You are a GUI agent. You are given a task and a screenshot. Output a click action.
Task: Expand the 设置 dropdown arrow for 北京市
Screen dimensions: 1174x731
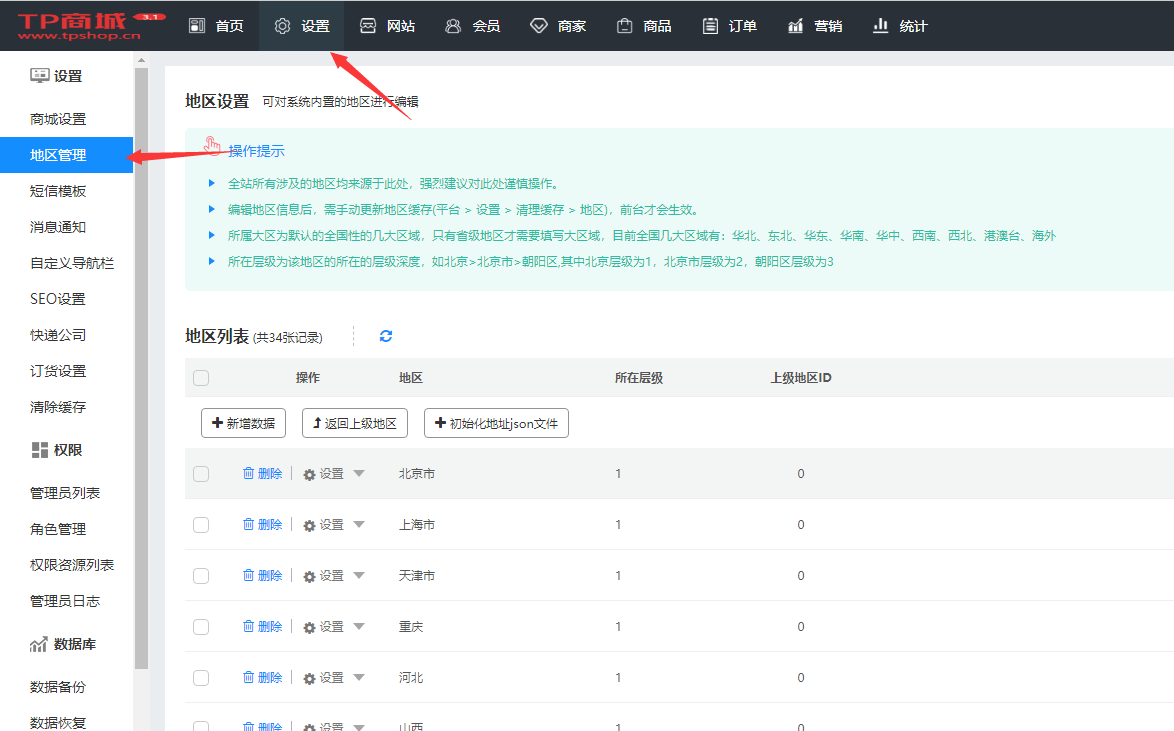(x=359, y=473)
